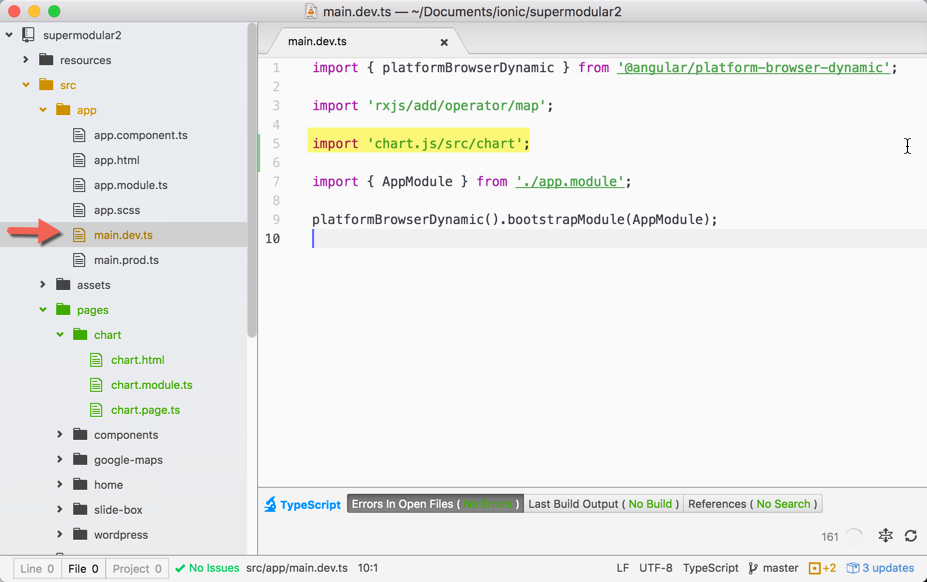Click the src/app/main.dev.ts path in status bar
Viewport: 927px width, 582px height.
[x=297, y=568]
